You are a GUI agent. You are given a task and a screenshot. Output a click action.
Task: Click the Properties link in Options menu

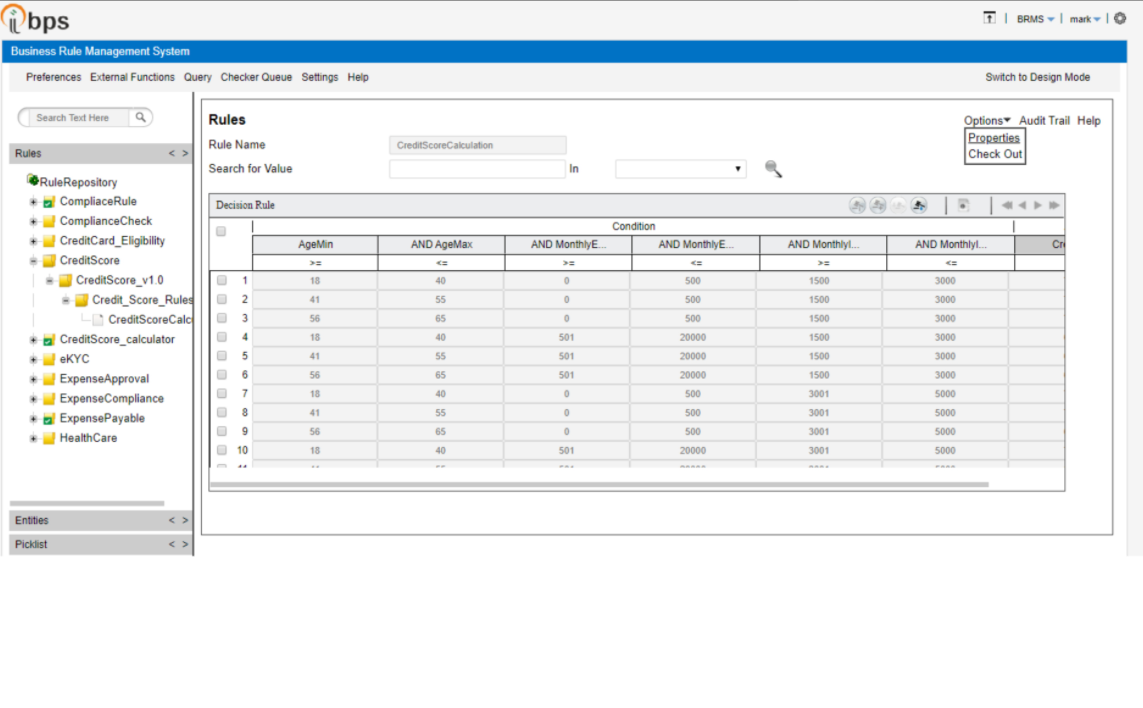pos(994,138)
